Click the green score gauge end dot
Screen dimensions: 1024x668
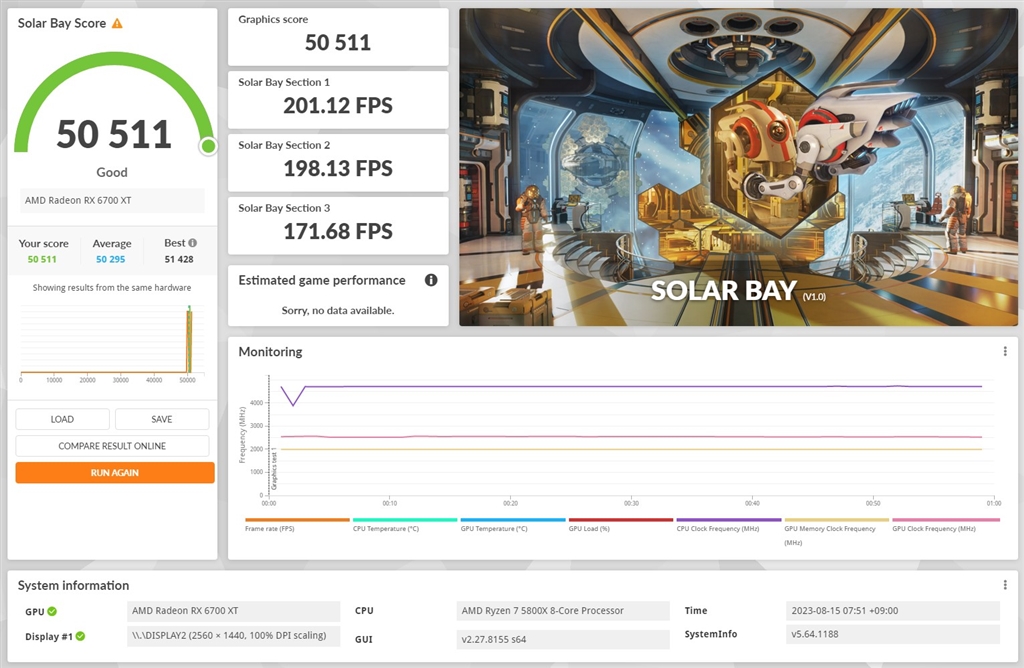pyautogui.click(x=208, y=146)
